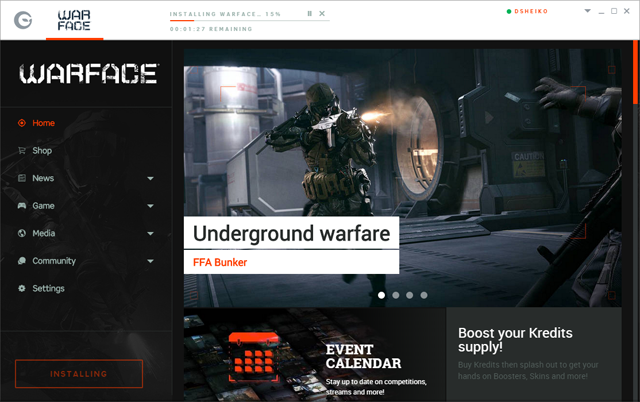Open the Boost your Kredits supply promo

(533, 355)
